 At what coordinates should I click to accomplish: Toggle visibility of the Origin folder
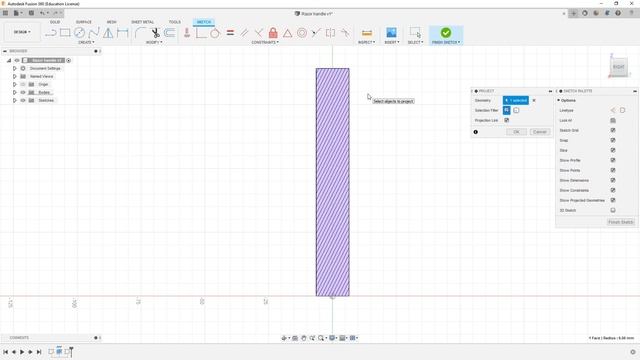point(23,84)
